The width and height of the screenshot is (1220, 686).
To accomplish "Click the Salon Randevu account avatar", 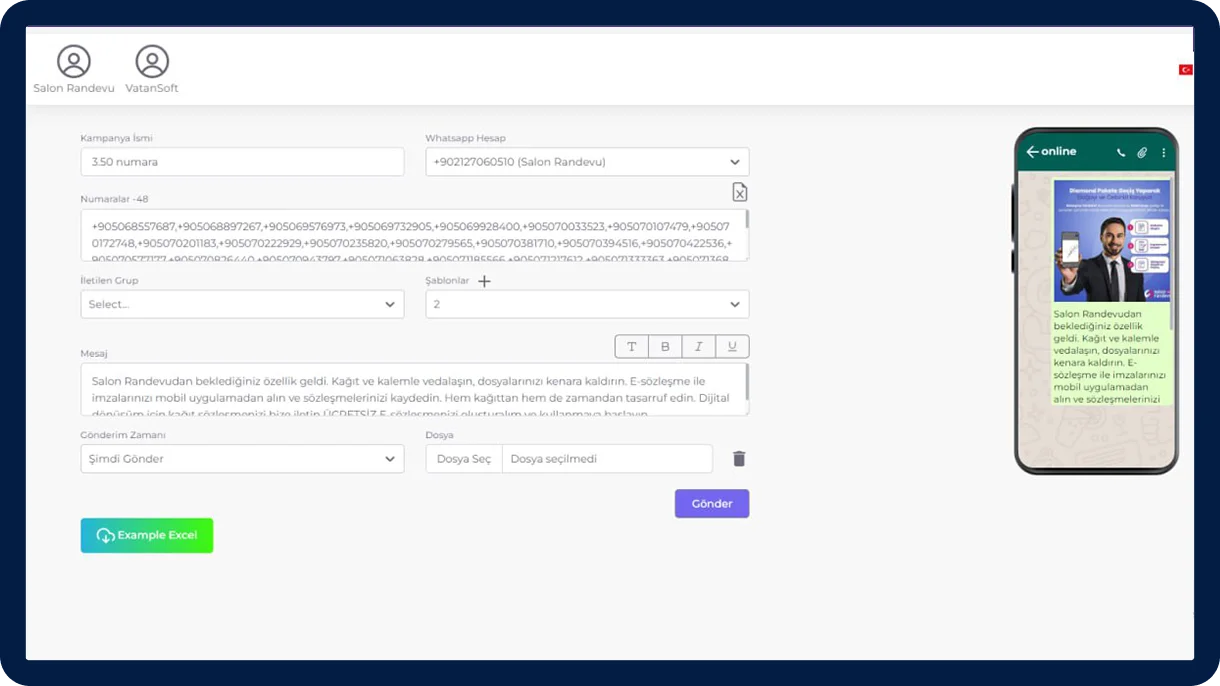I will click(74, 62).
